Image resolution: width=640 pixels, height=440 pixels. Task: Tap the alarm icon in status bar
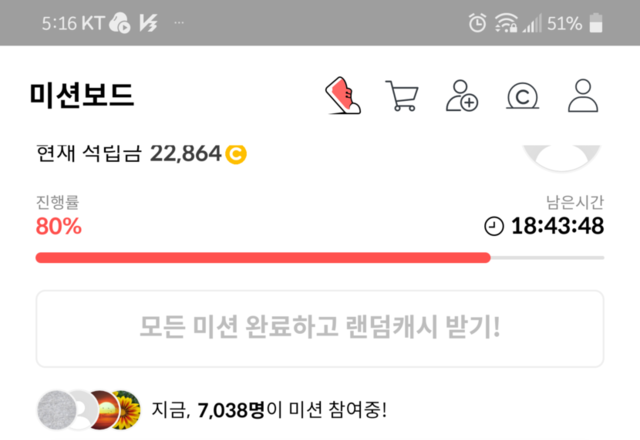point(477,23)
